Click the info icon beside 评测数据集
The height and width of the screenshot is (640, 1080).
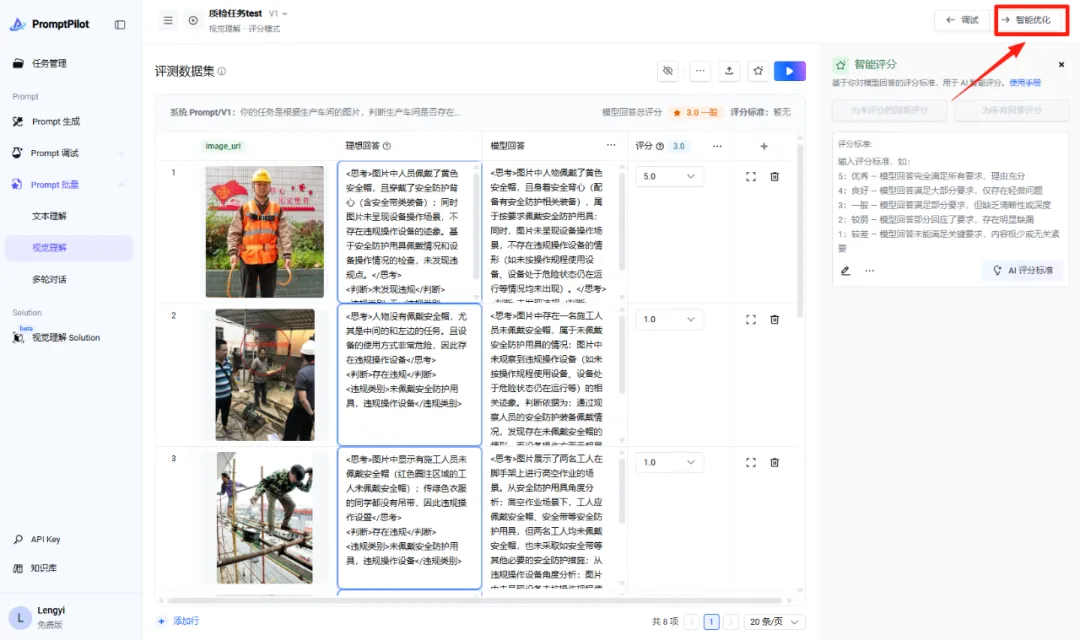[222, 71]
